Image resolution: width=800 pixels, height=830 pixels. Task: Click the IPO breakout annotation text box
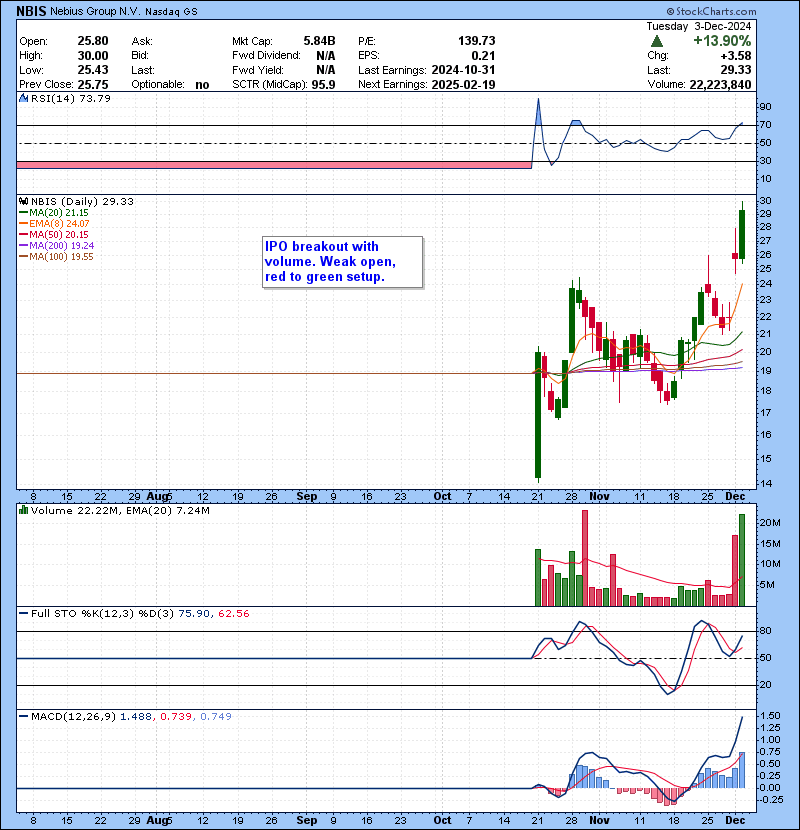coord(343,262)
